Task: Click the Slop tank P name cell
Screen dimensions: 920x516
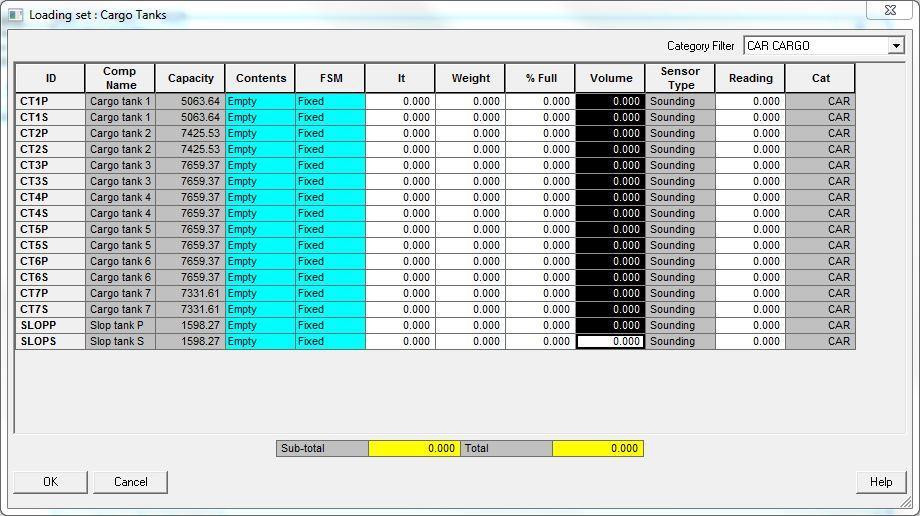Action: pos(120,325)
